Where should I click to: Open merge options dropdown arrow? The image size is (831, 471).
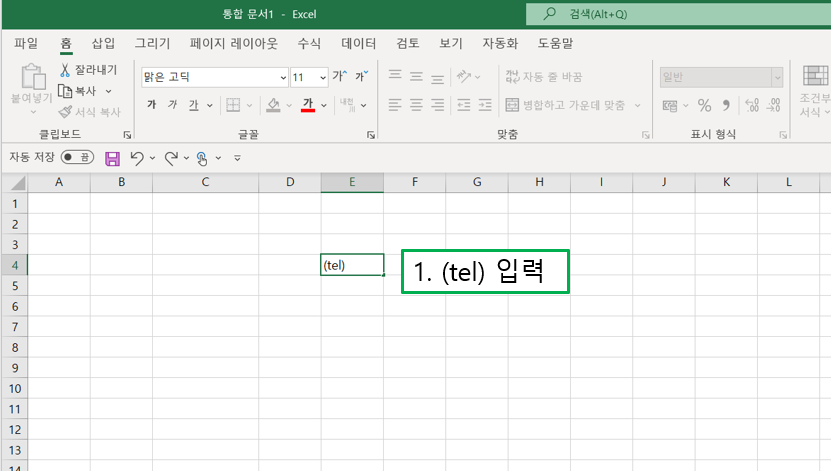638,105
